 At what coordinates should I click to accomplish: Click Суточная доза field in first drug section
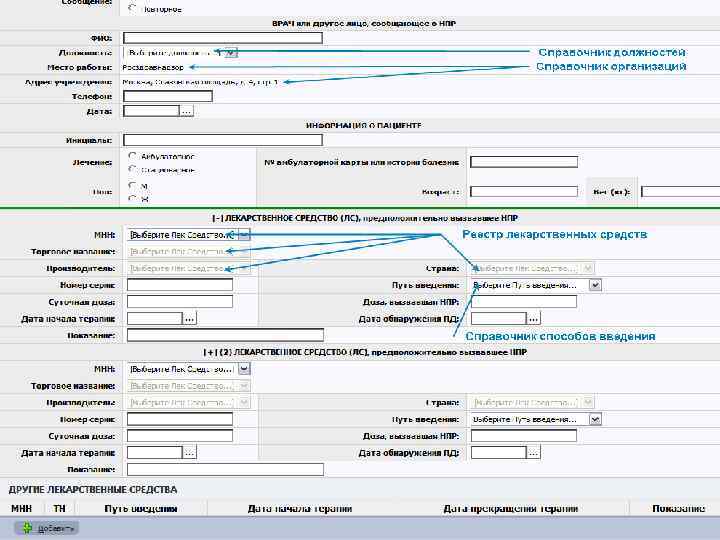click(180, 302)
